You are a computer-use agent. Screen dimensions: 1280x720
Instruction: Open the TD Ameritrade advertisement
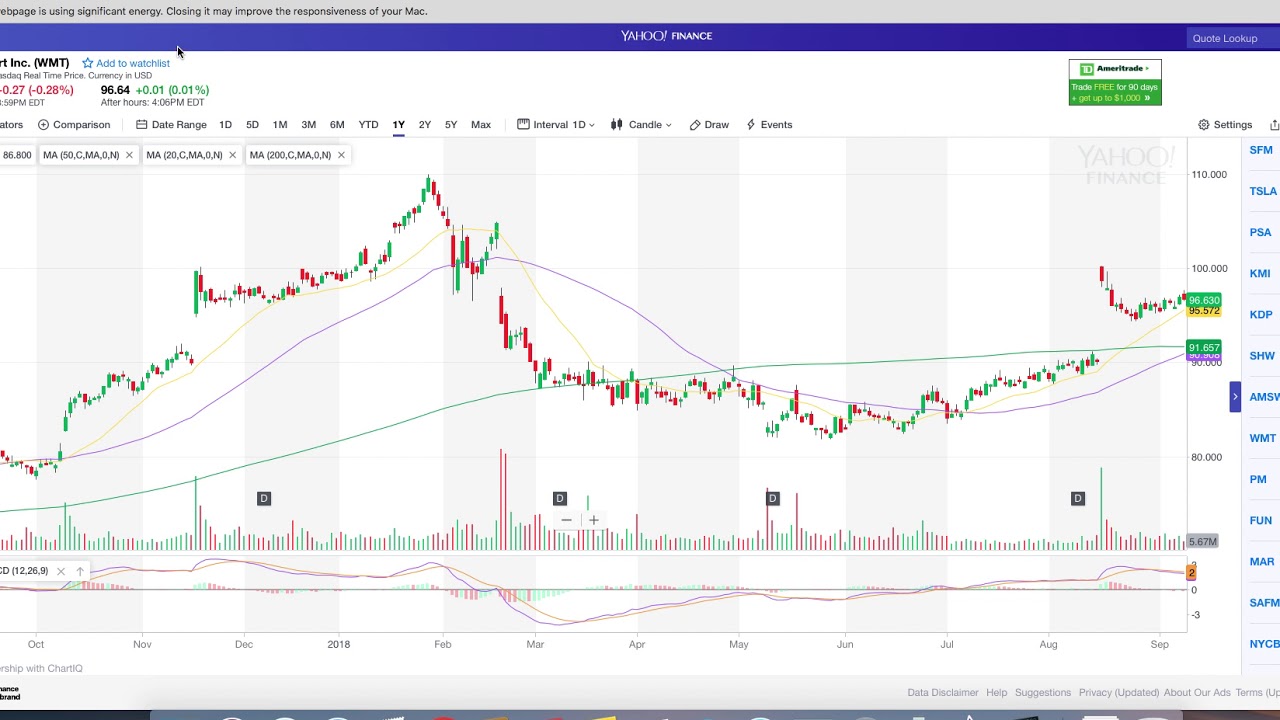pos(1115,82)
